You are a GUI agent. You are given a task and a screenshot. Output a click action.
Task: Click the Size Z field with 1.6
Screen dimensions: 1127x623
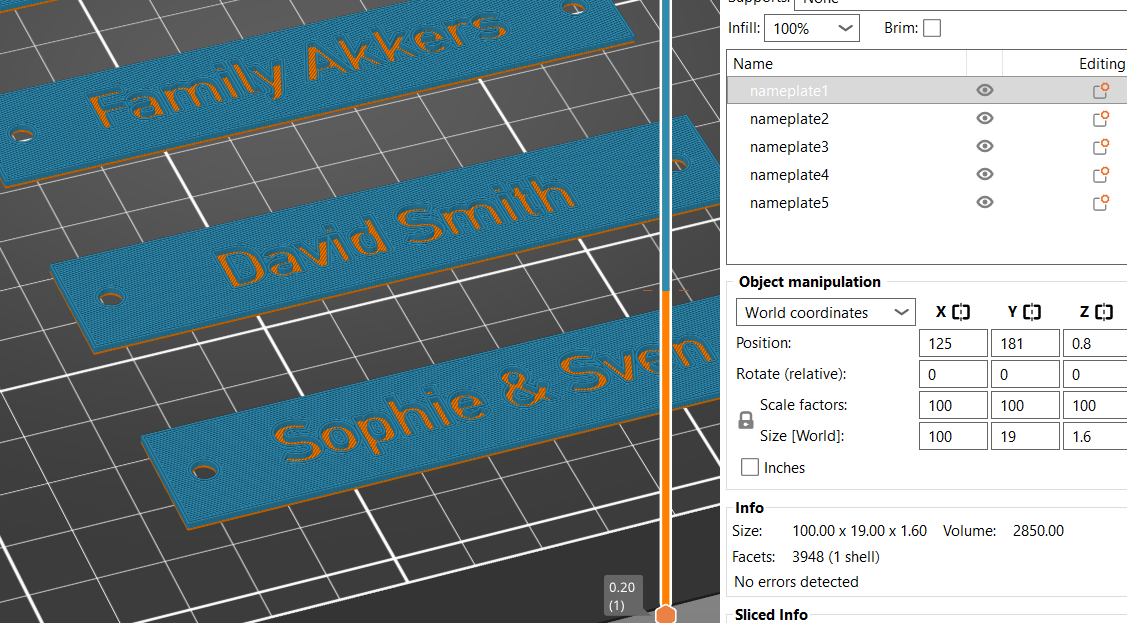tap(1095, 436)
